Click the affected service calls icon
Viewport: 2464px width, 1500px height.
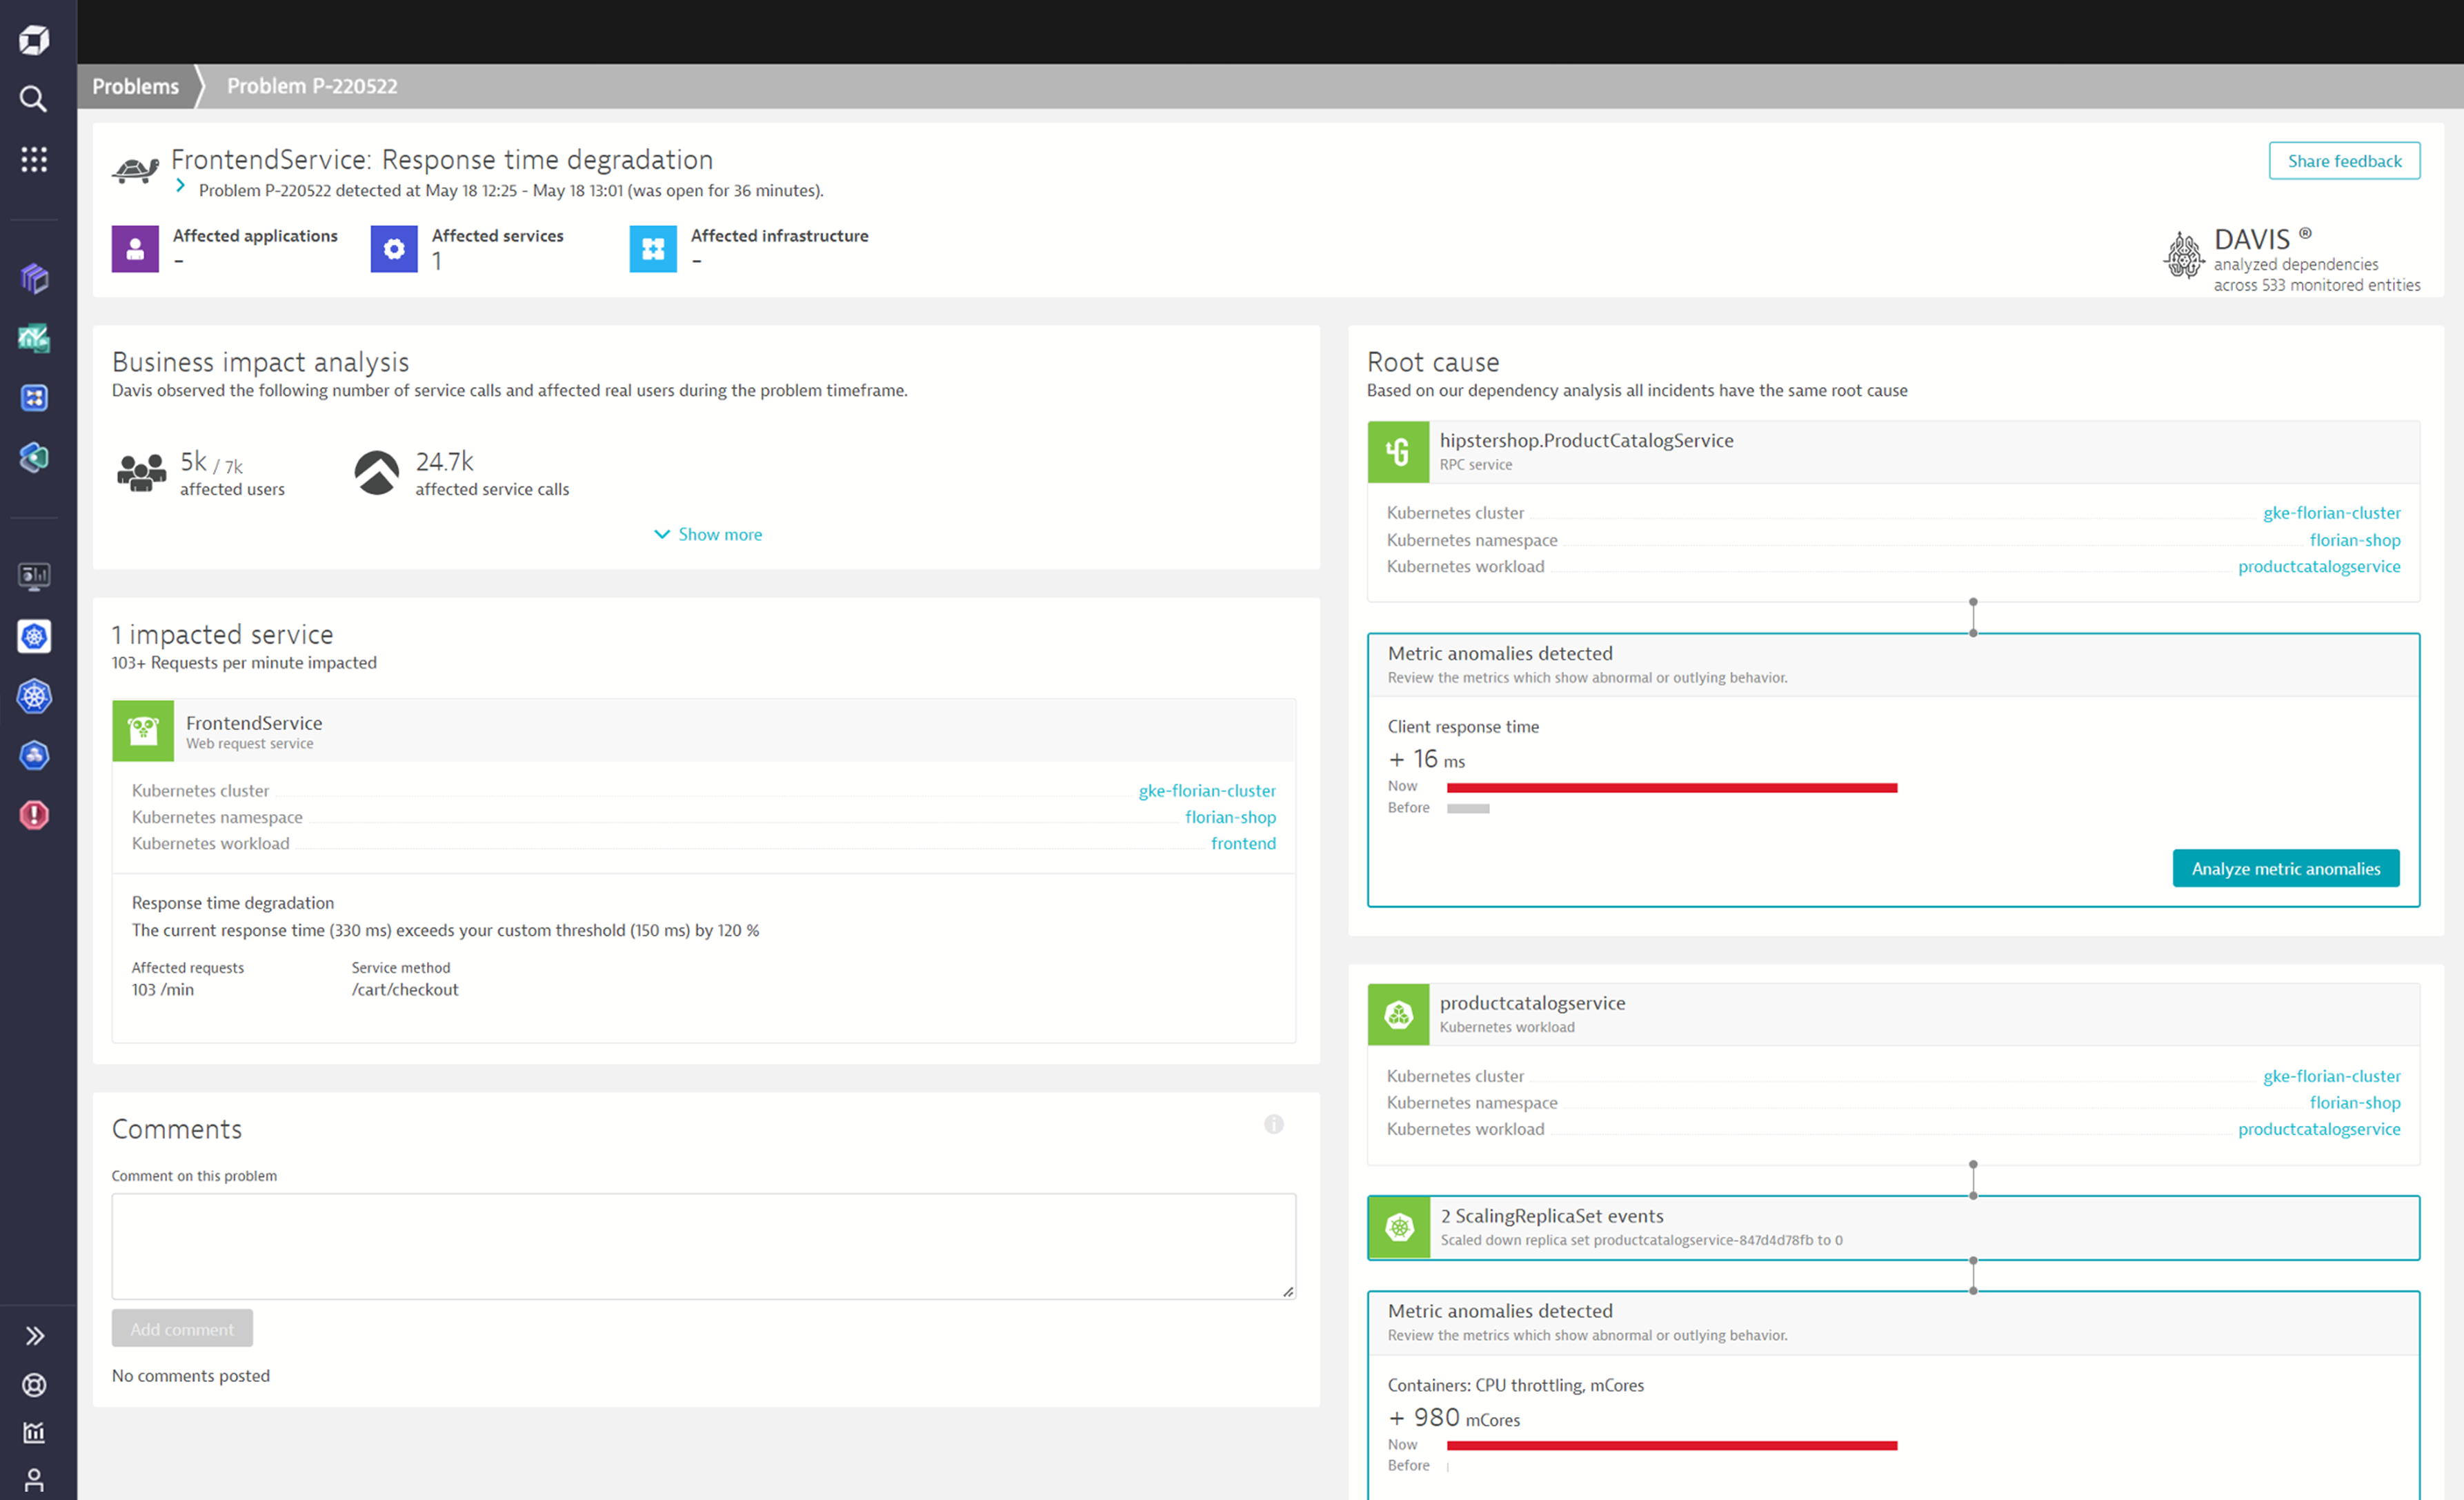(377, 472)
